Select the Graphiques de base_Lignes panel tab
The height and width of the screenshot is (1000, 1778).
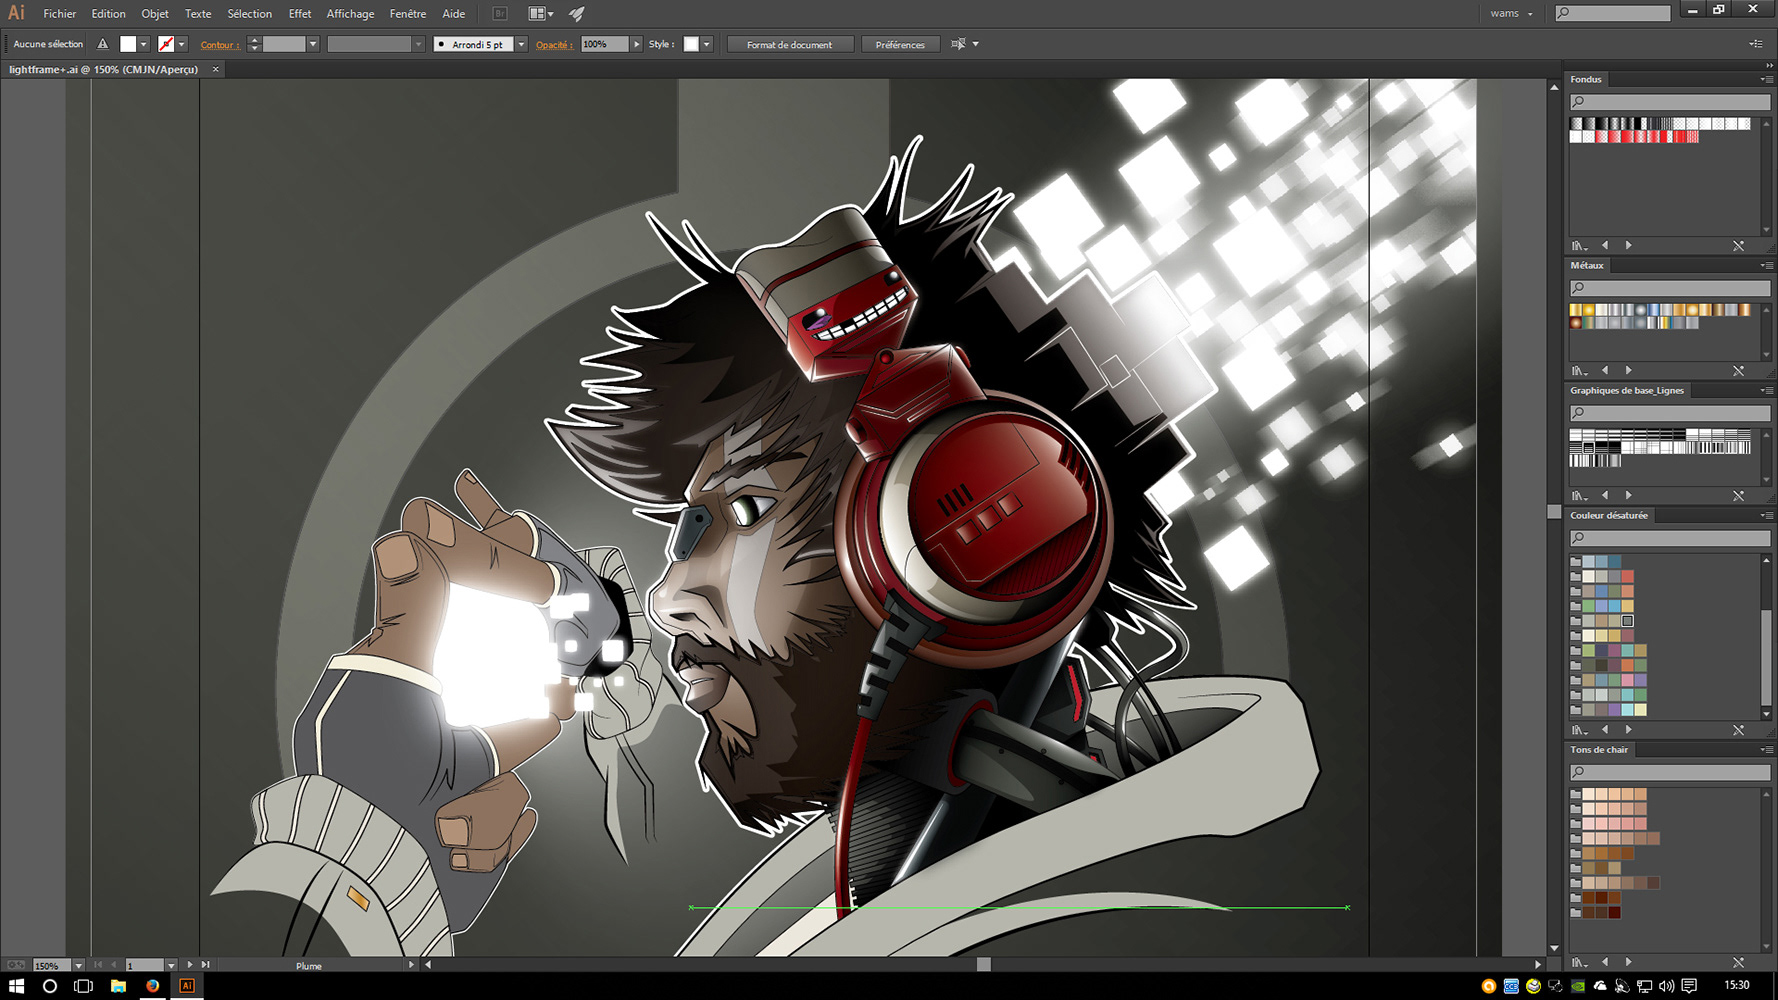click(1627, 390)
